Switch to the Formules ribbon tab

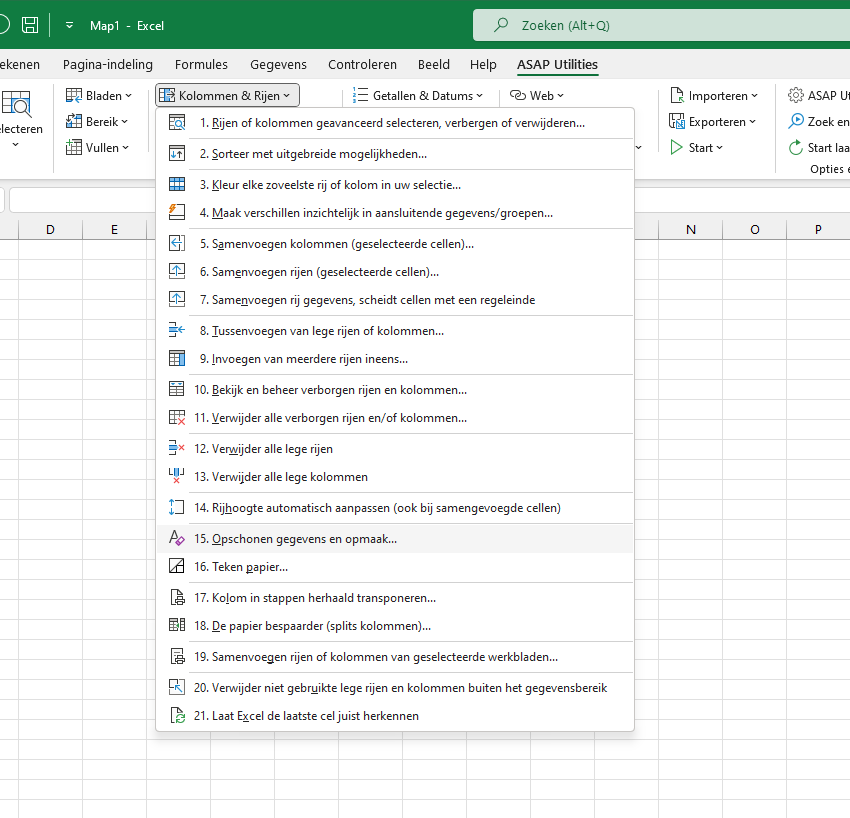coord(201,65)
